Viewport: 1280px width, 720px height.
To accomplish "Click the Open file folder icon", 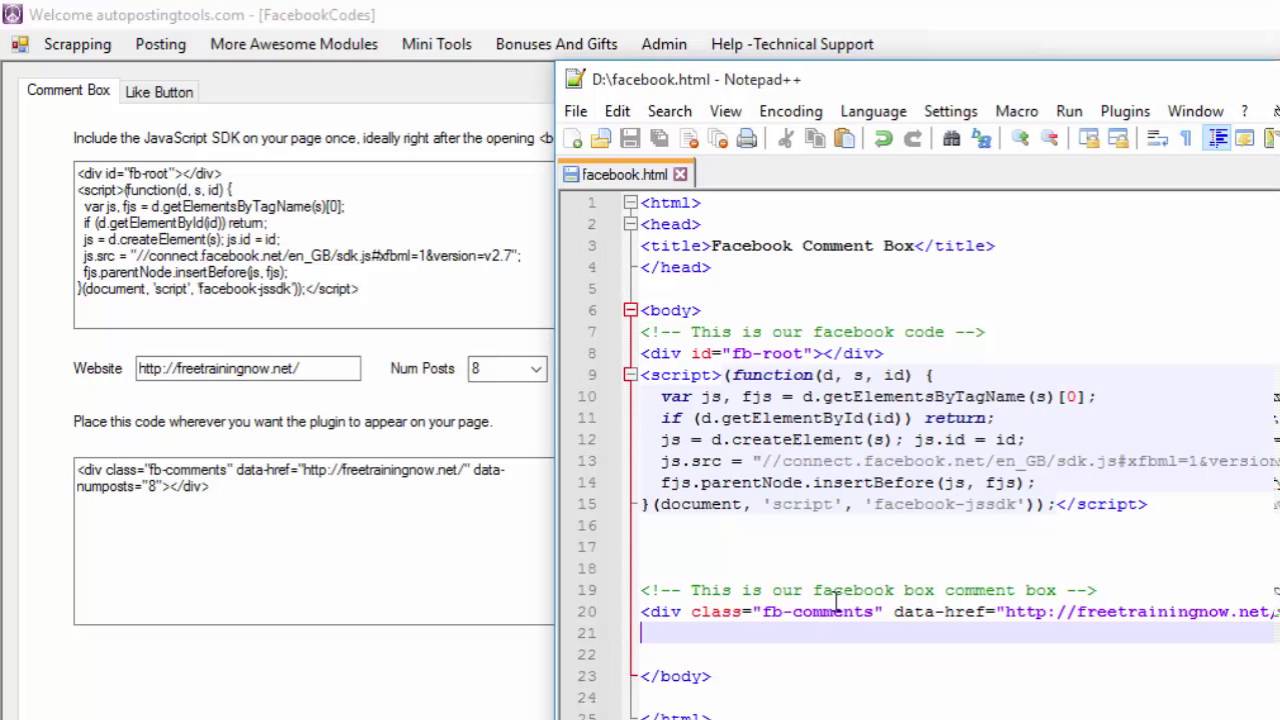I will [601, 139].
